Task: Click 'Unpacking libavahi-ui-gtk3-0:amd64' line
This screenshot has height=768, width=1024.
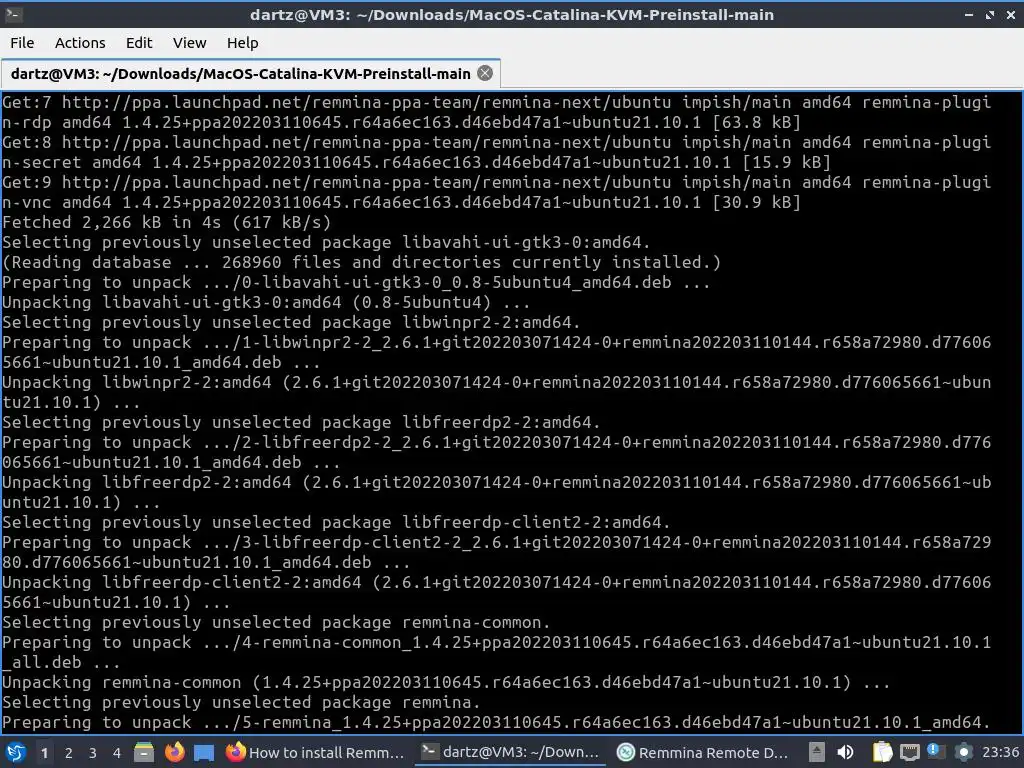Action: click(x=266, y=302)
